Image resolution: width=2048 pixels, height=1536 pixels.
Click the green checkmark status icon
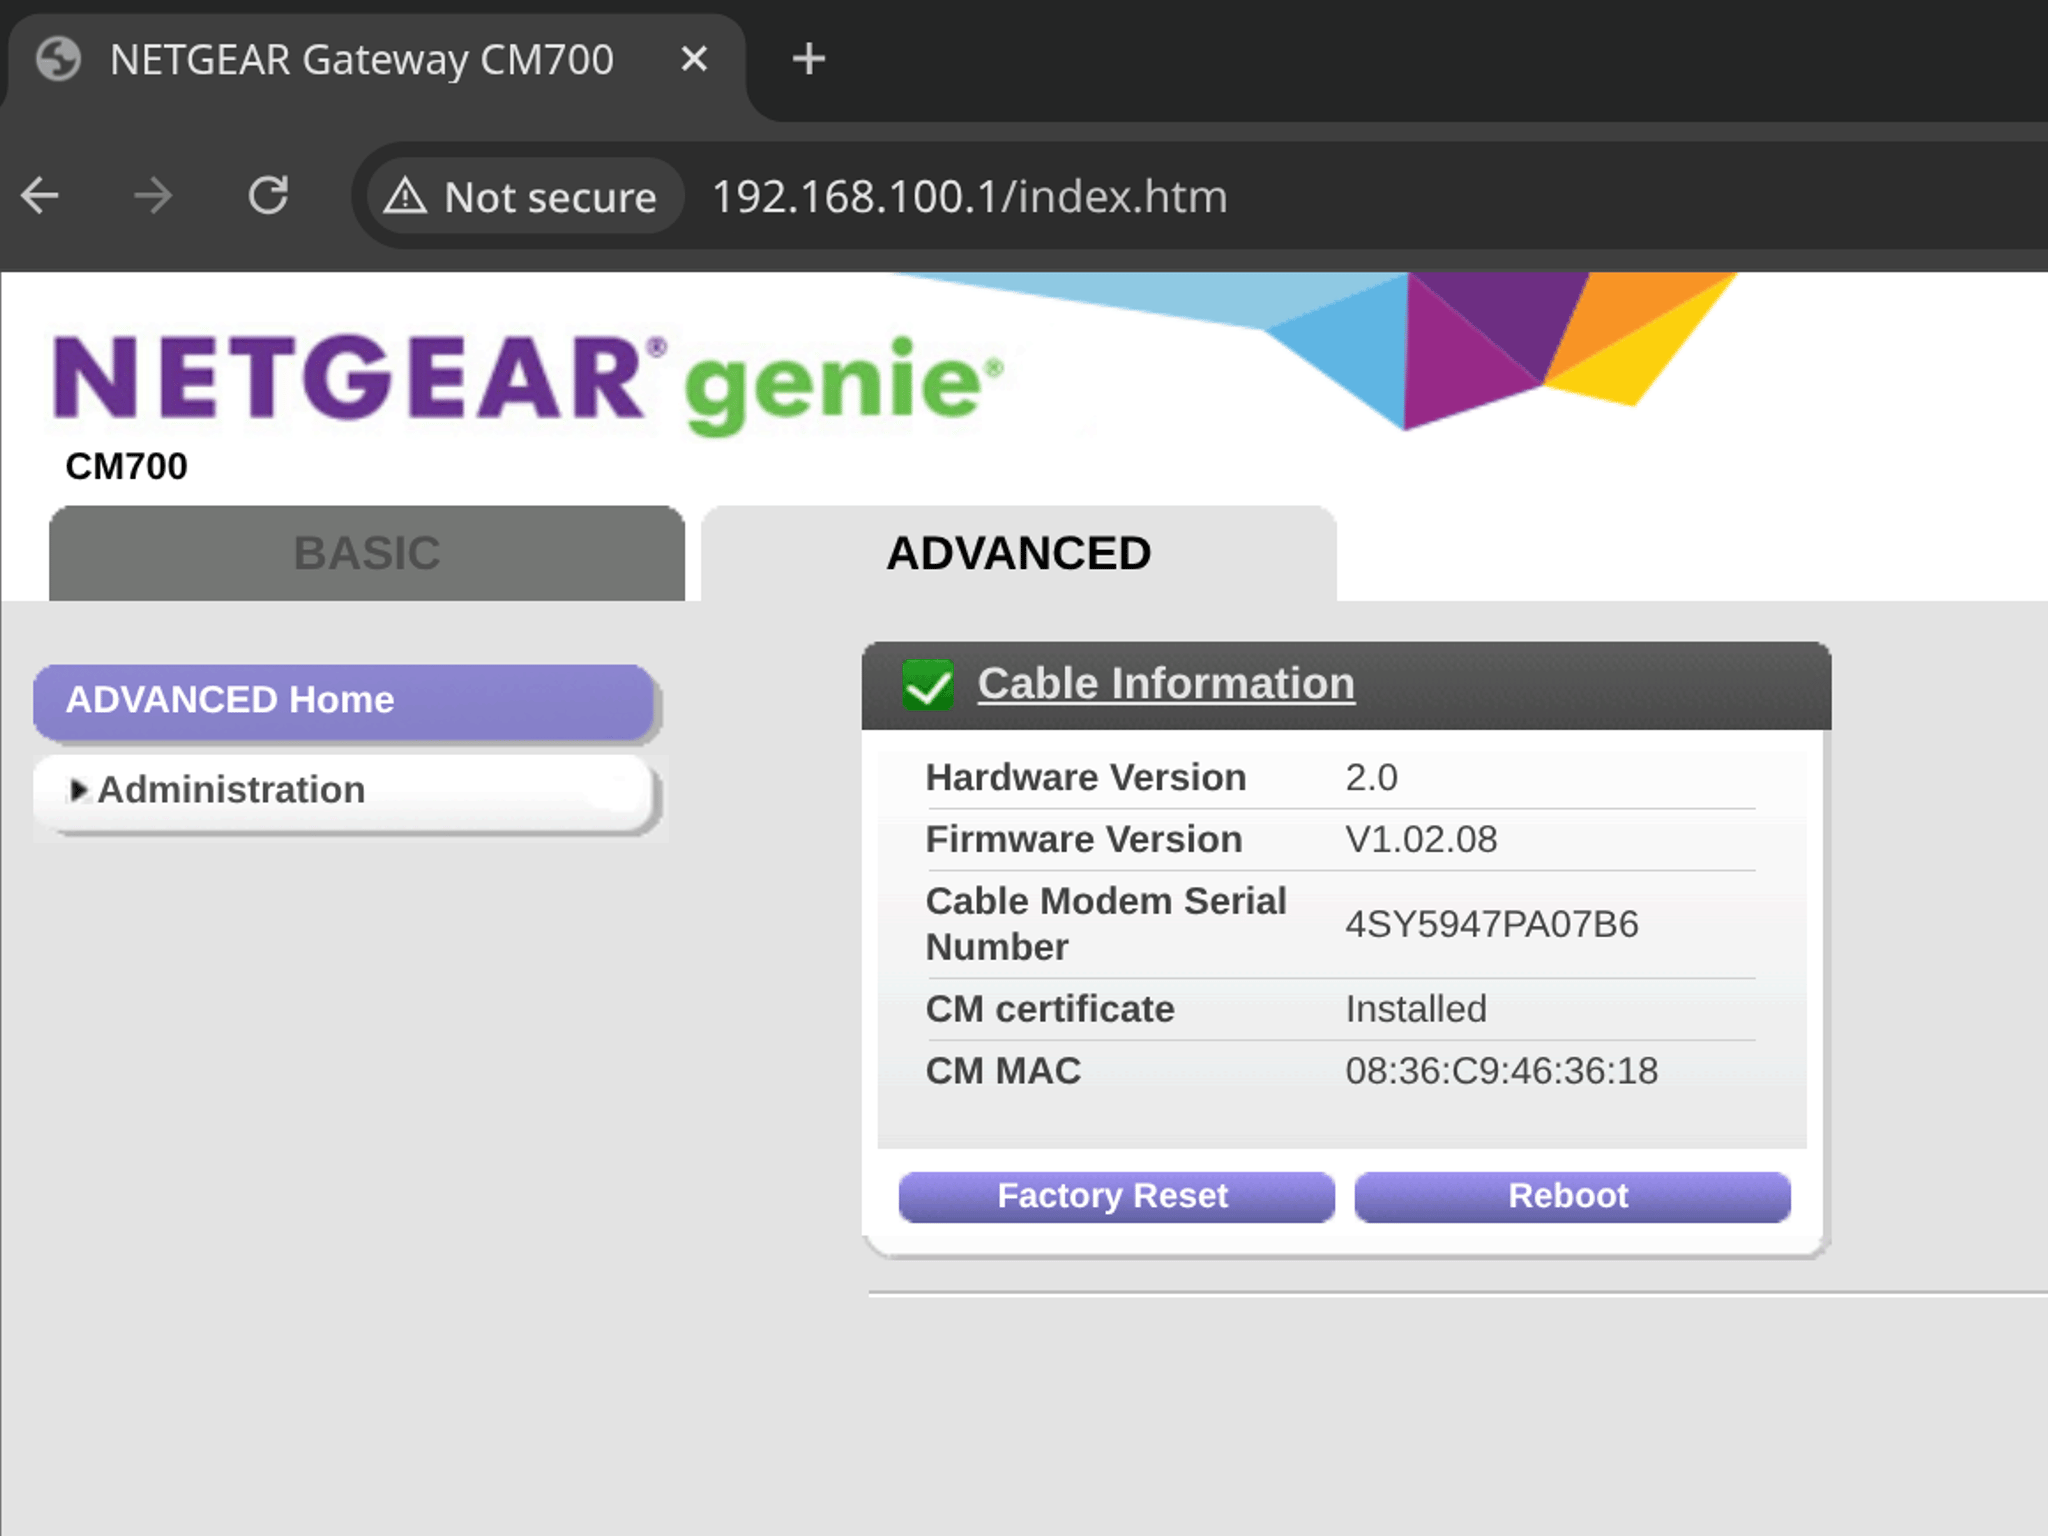pos(927,685)
